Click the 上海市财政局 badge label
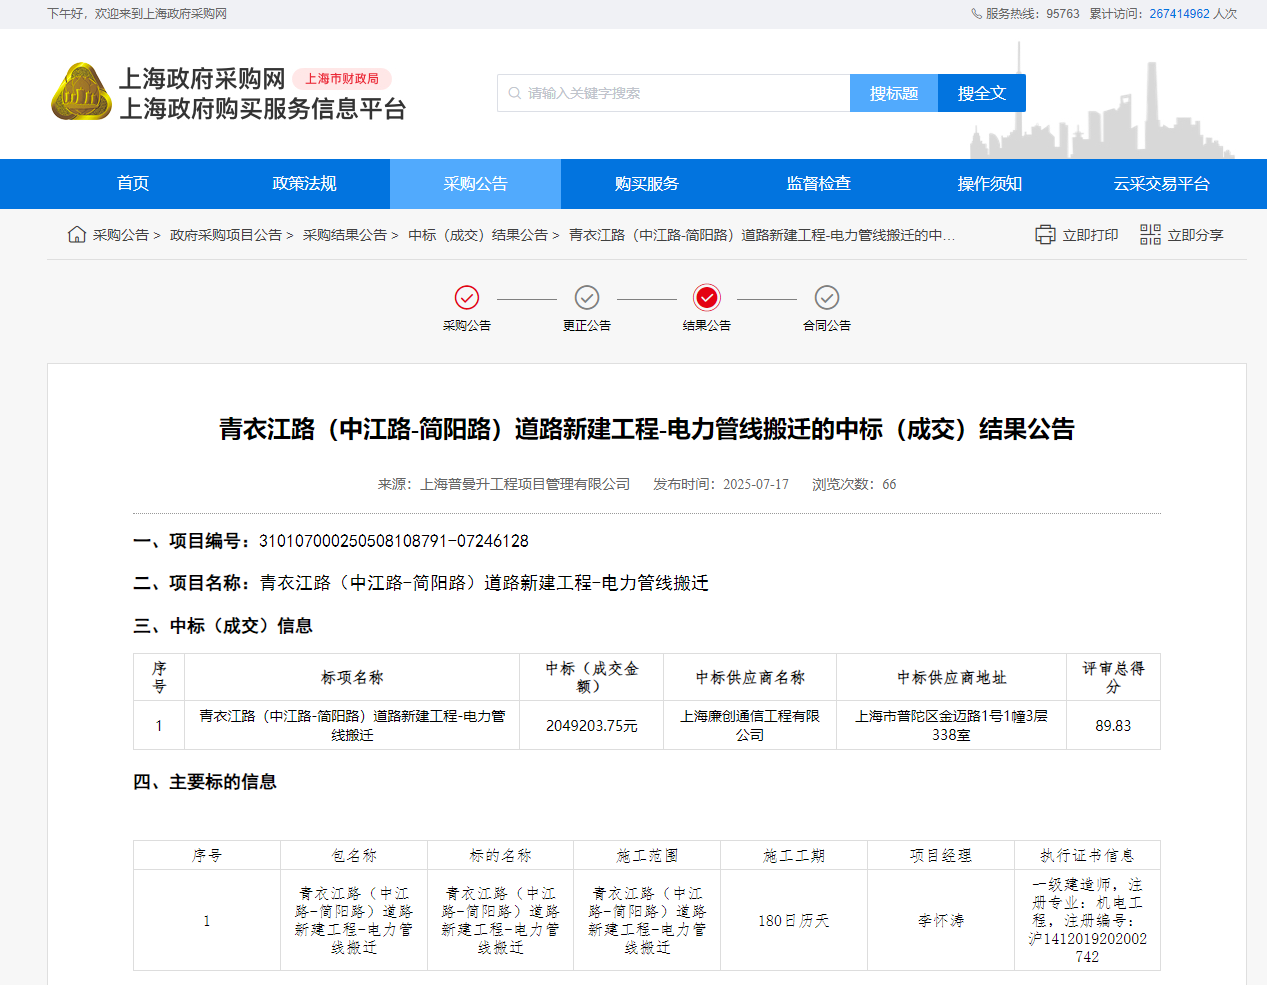This screenshot has height=985, width=1267. (x=342, y=79)
